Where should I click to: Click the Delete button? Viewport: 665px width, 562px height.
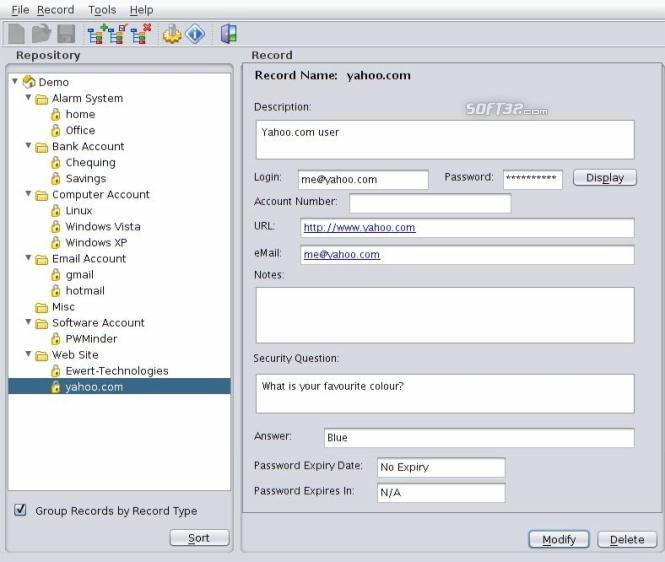coord(627,540)
